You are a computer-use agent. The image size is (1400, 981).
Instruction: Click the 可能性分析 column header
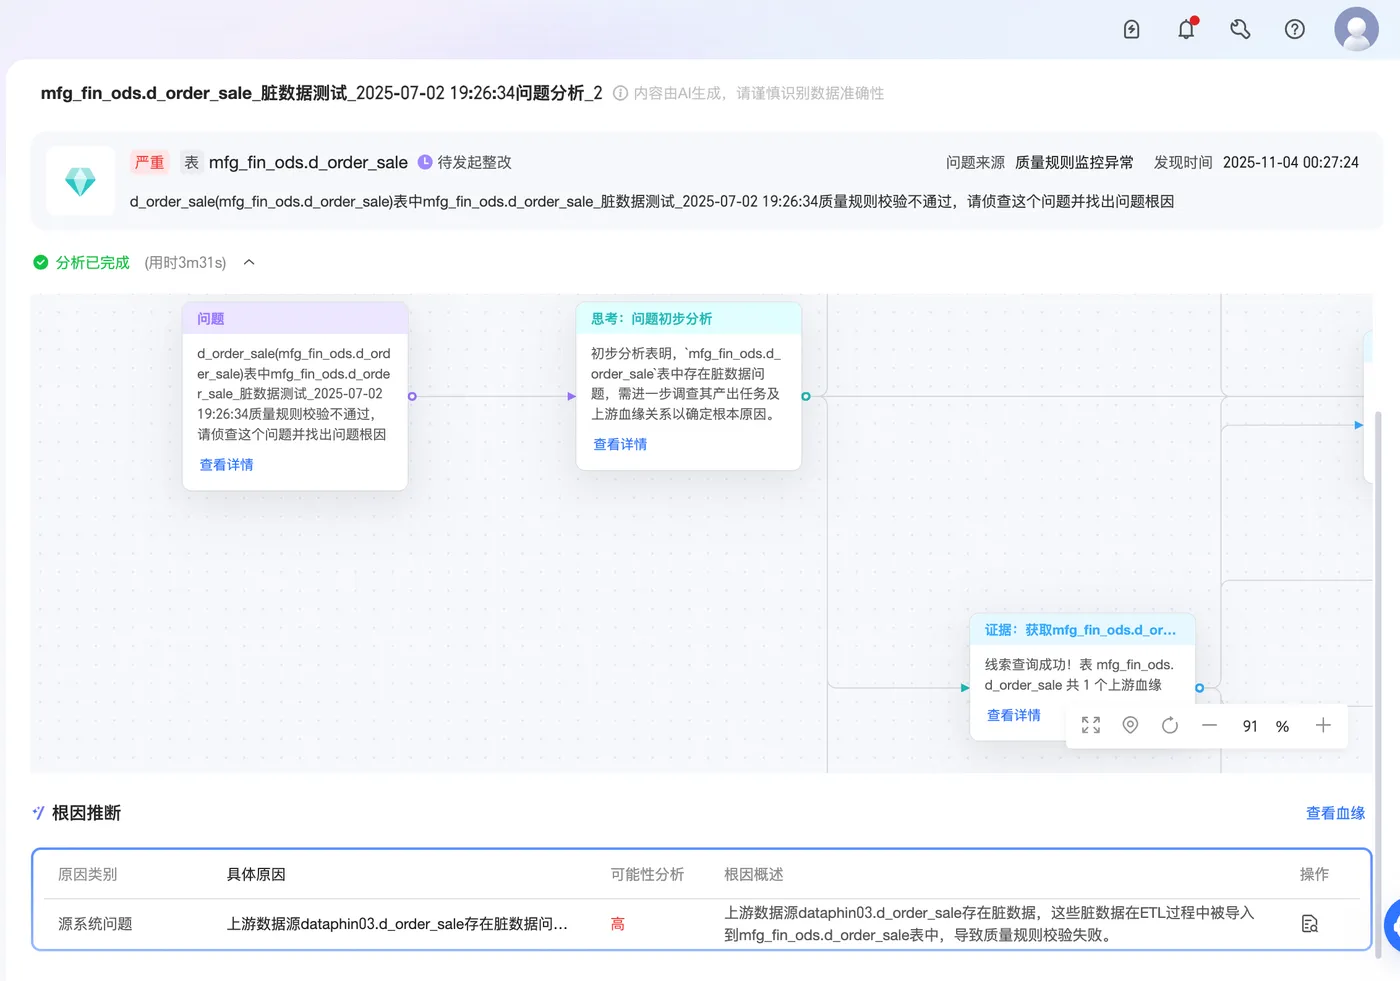pos(647,874)
